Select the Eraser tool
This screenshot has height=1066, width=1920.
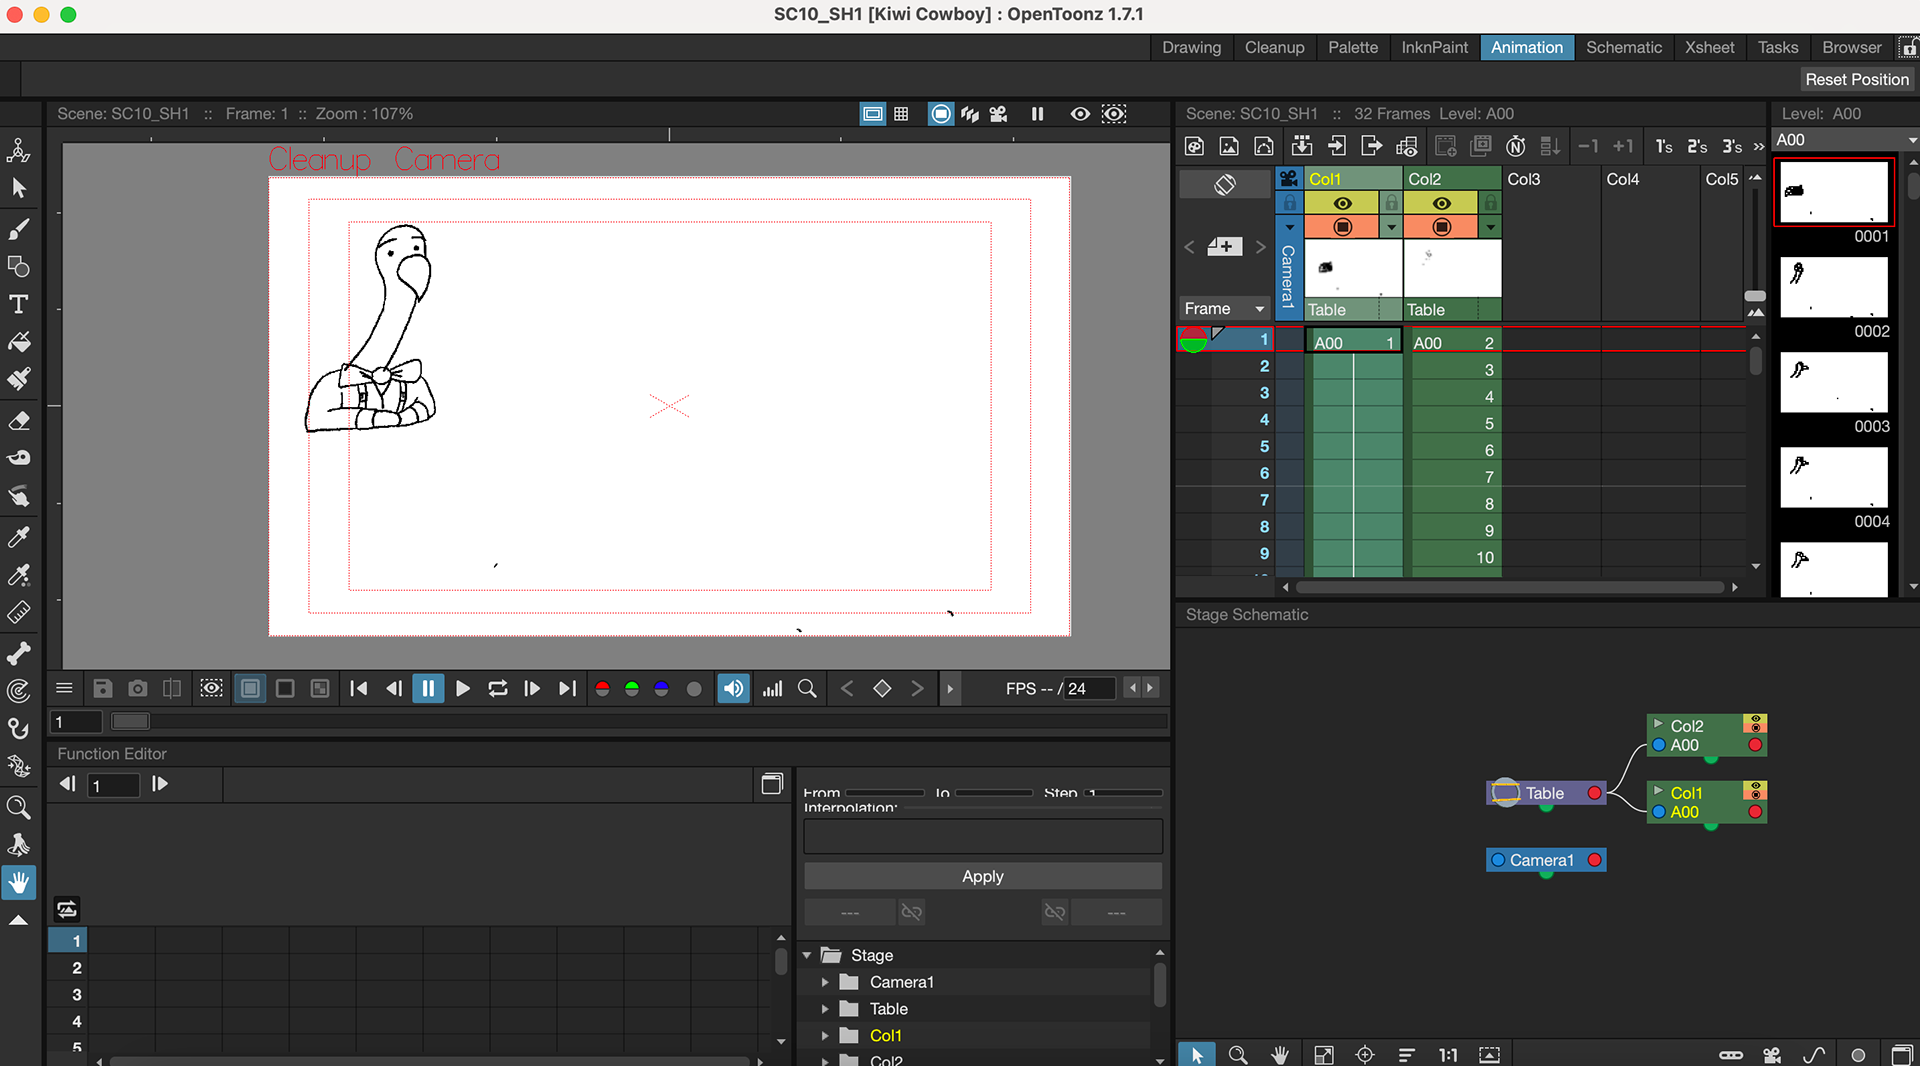tap(18, 420)
